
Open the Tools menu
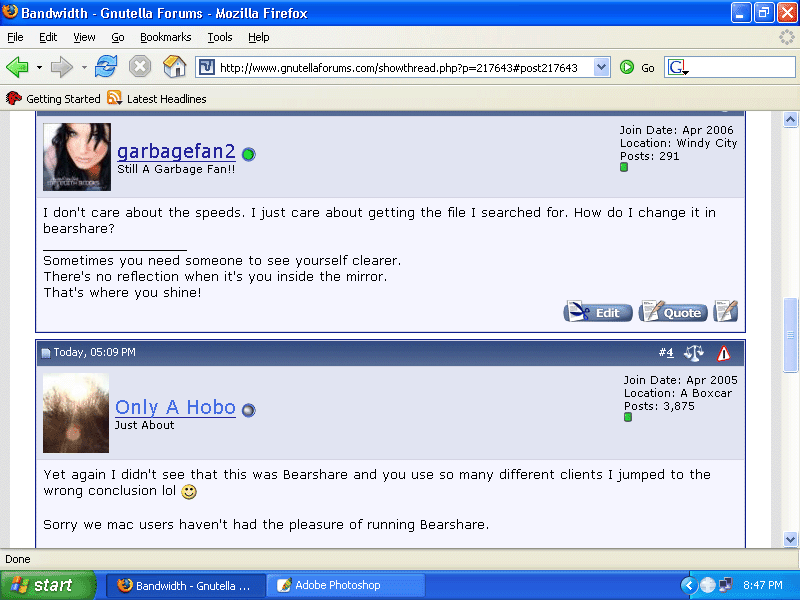coord(219,37)
